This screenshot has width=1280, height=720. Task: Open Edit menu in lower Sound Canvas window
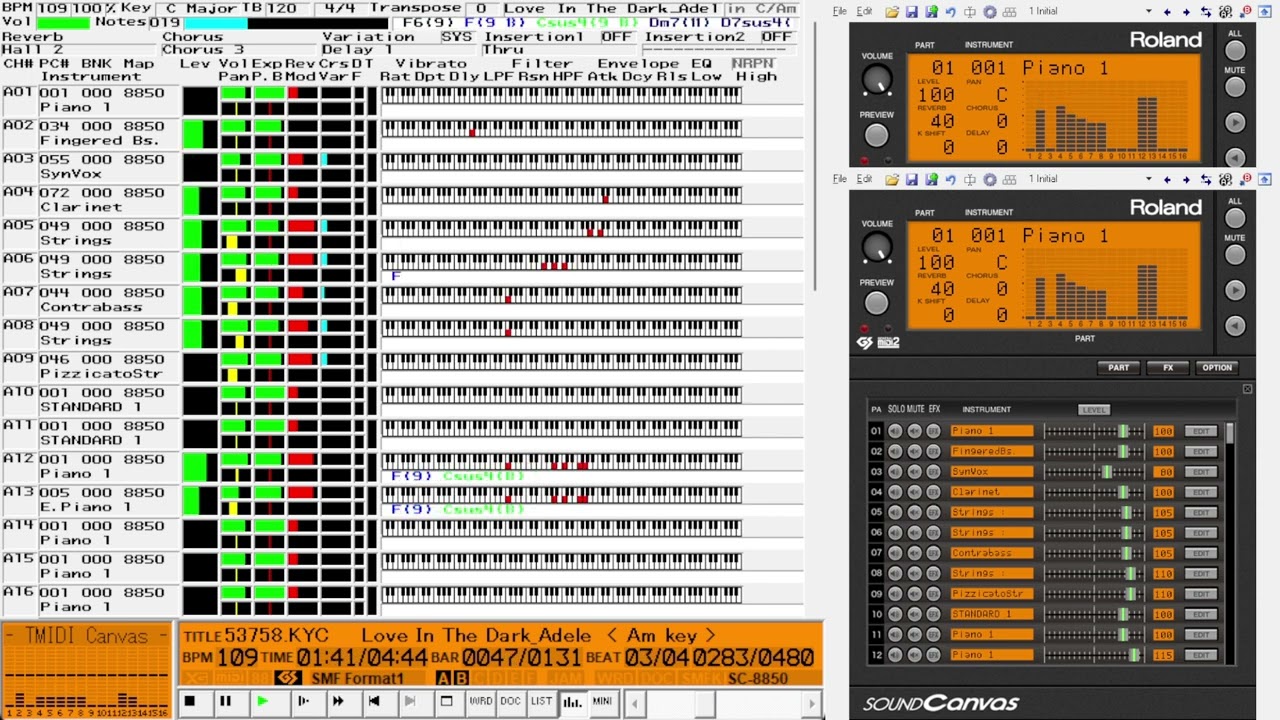click(x=864, y=180)
